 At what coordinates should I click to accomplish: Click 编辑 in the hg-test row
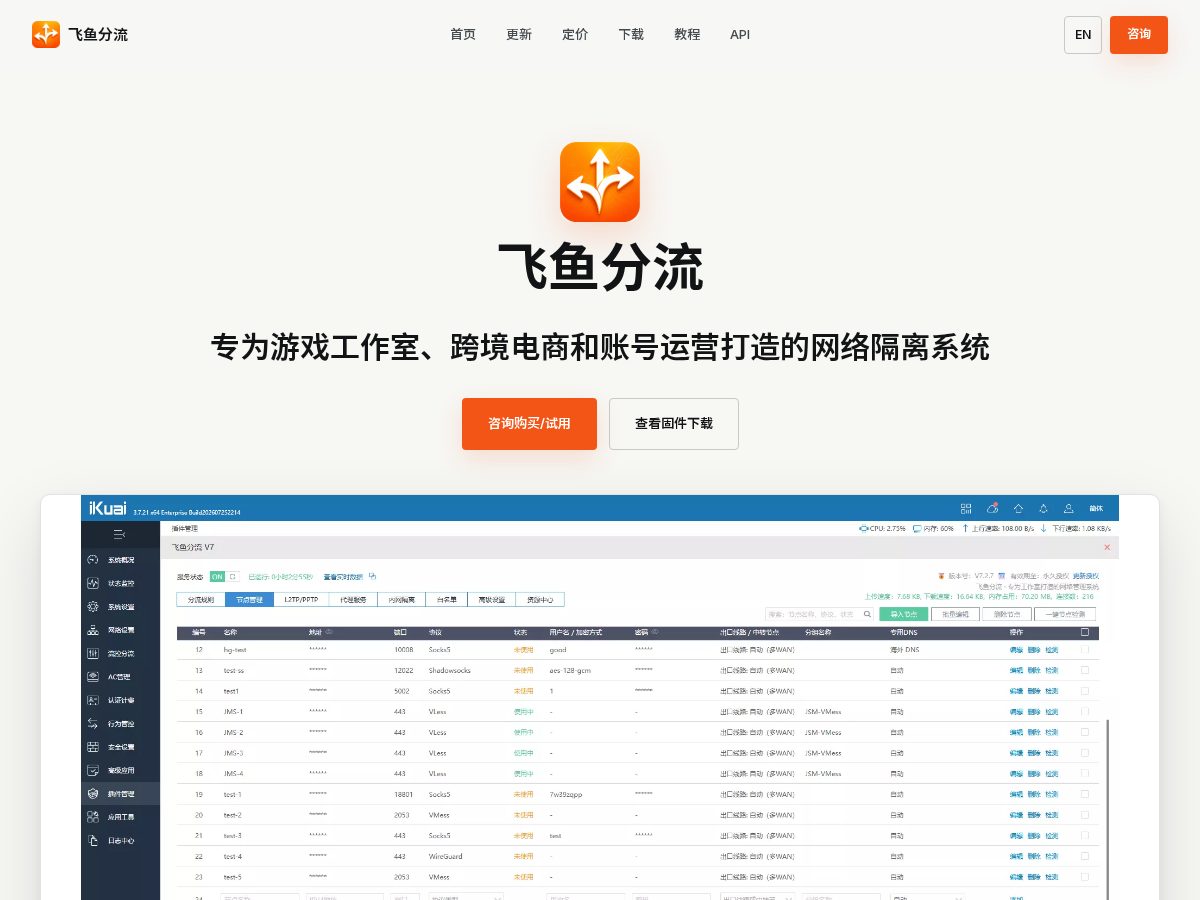click(x=1016, y=650)
